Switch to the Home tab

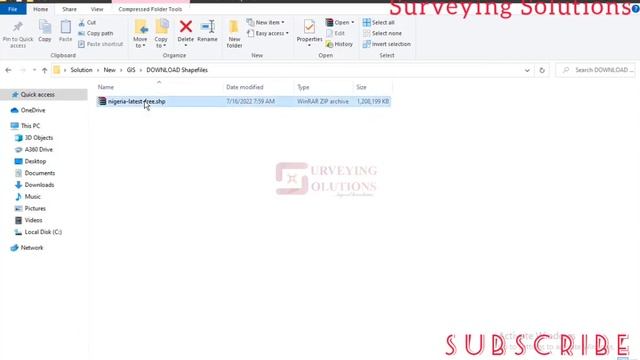click(x=40, y=9)
